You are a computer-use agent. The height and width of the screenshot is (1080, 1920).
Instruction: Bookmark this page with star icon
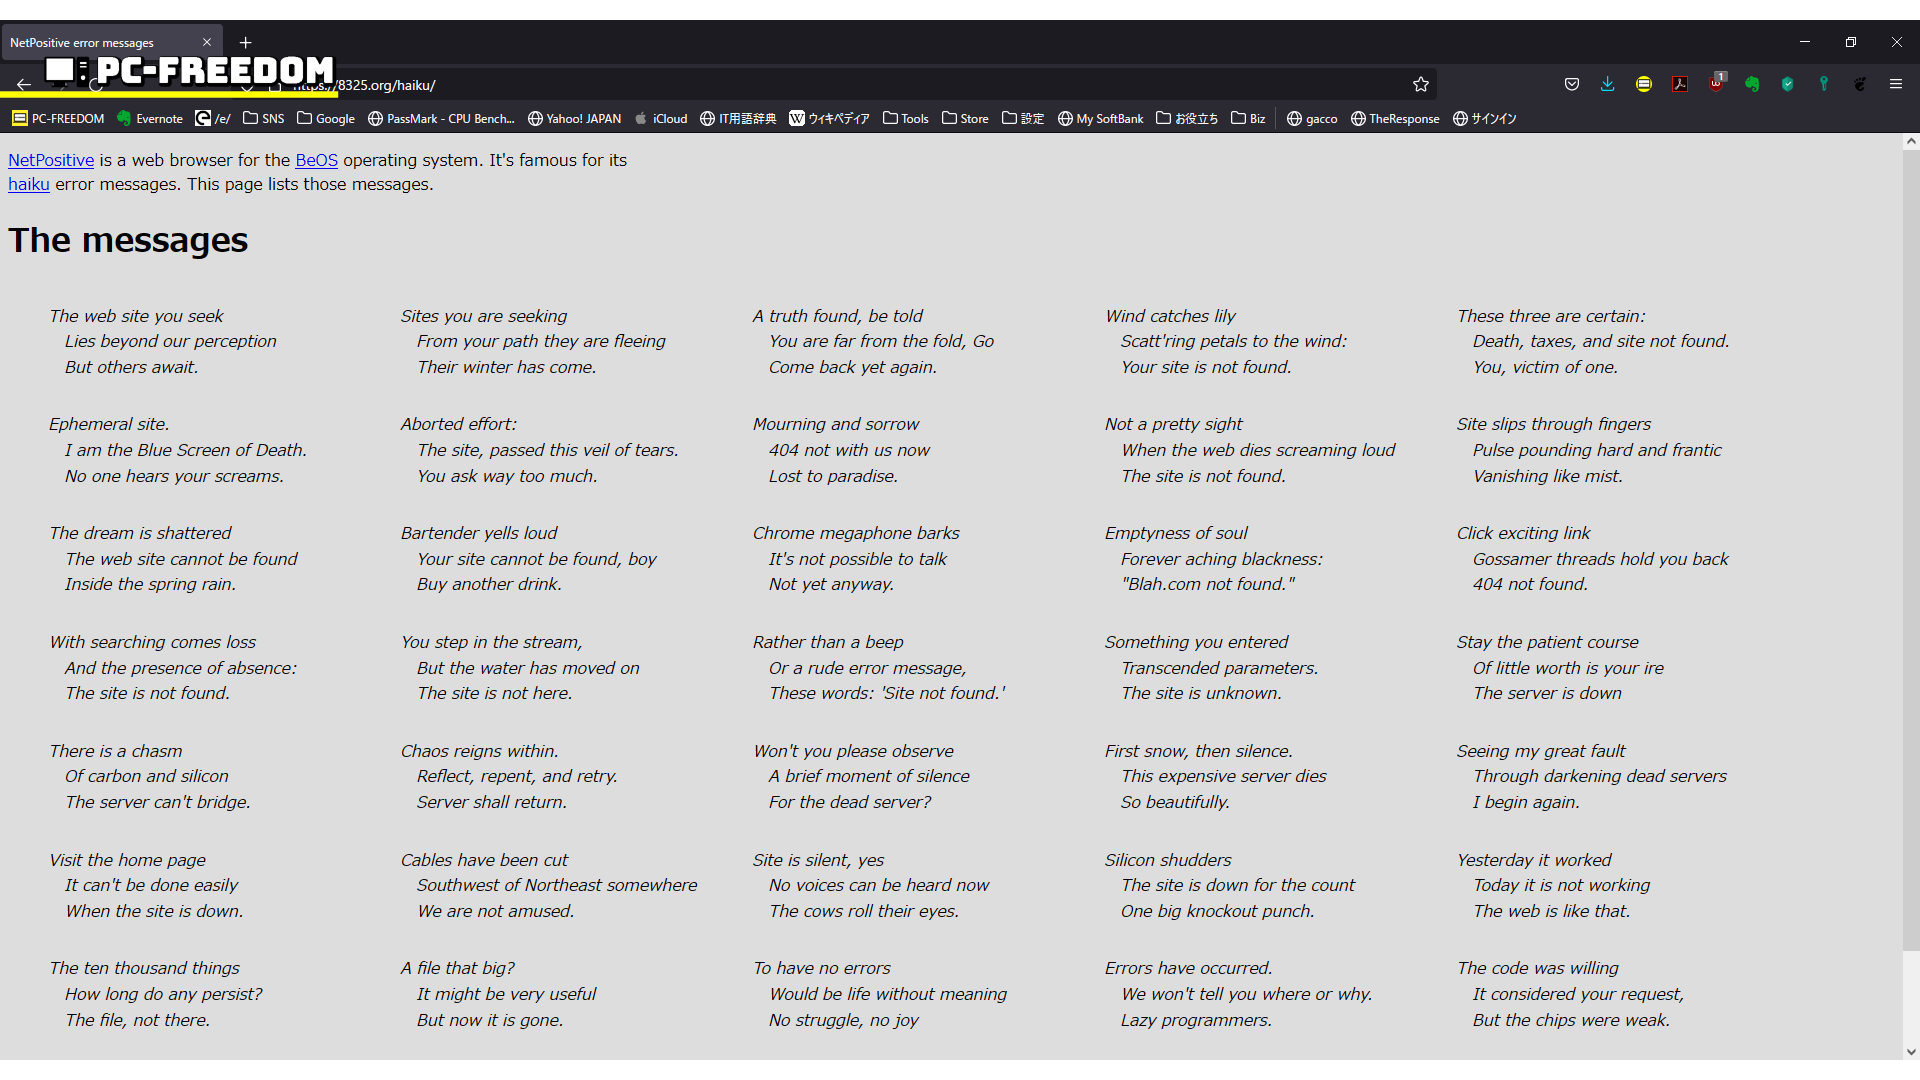tap(1421, 85)
